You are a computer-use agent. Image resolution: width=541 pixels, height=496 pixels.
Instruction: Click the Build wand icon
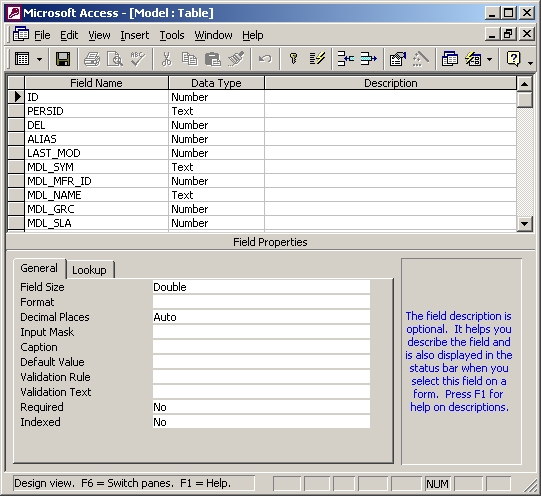coord(421,59)
